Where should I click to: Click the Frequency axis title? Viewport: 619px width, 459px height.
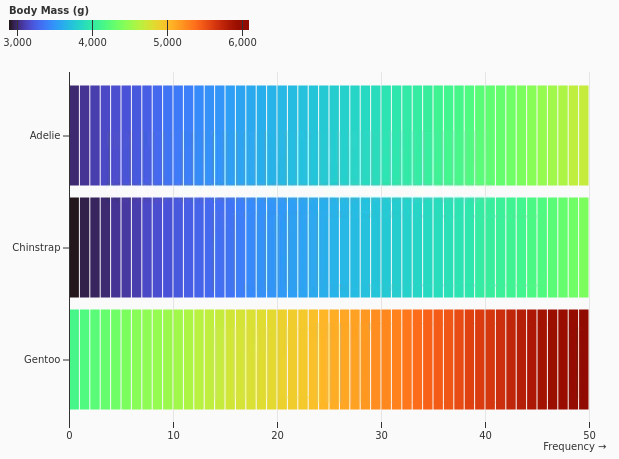[x=574, y=446]
